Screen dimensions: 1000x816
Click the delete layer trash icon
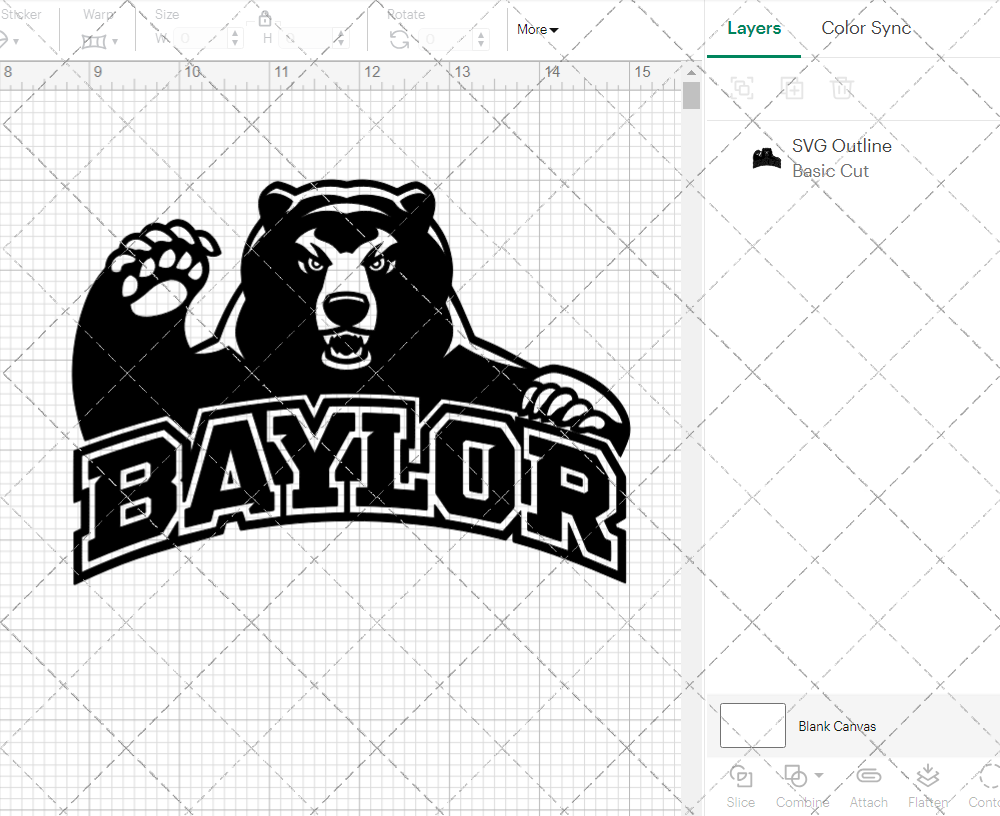[843, 88]
